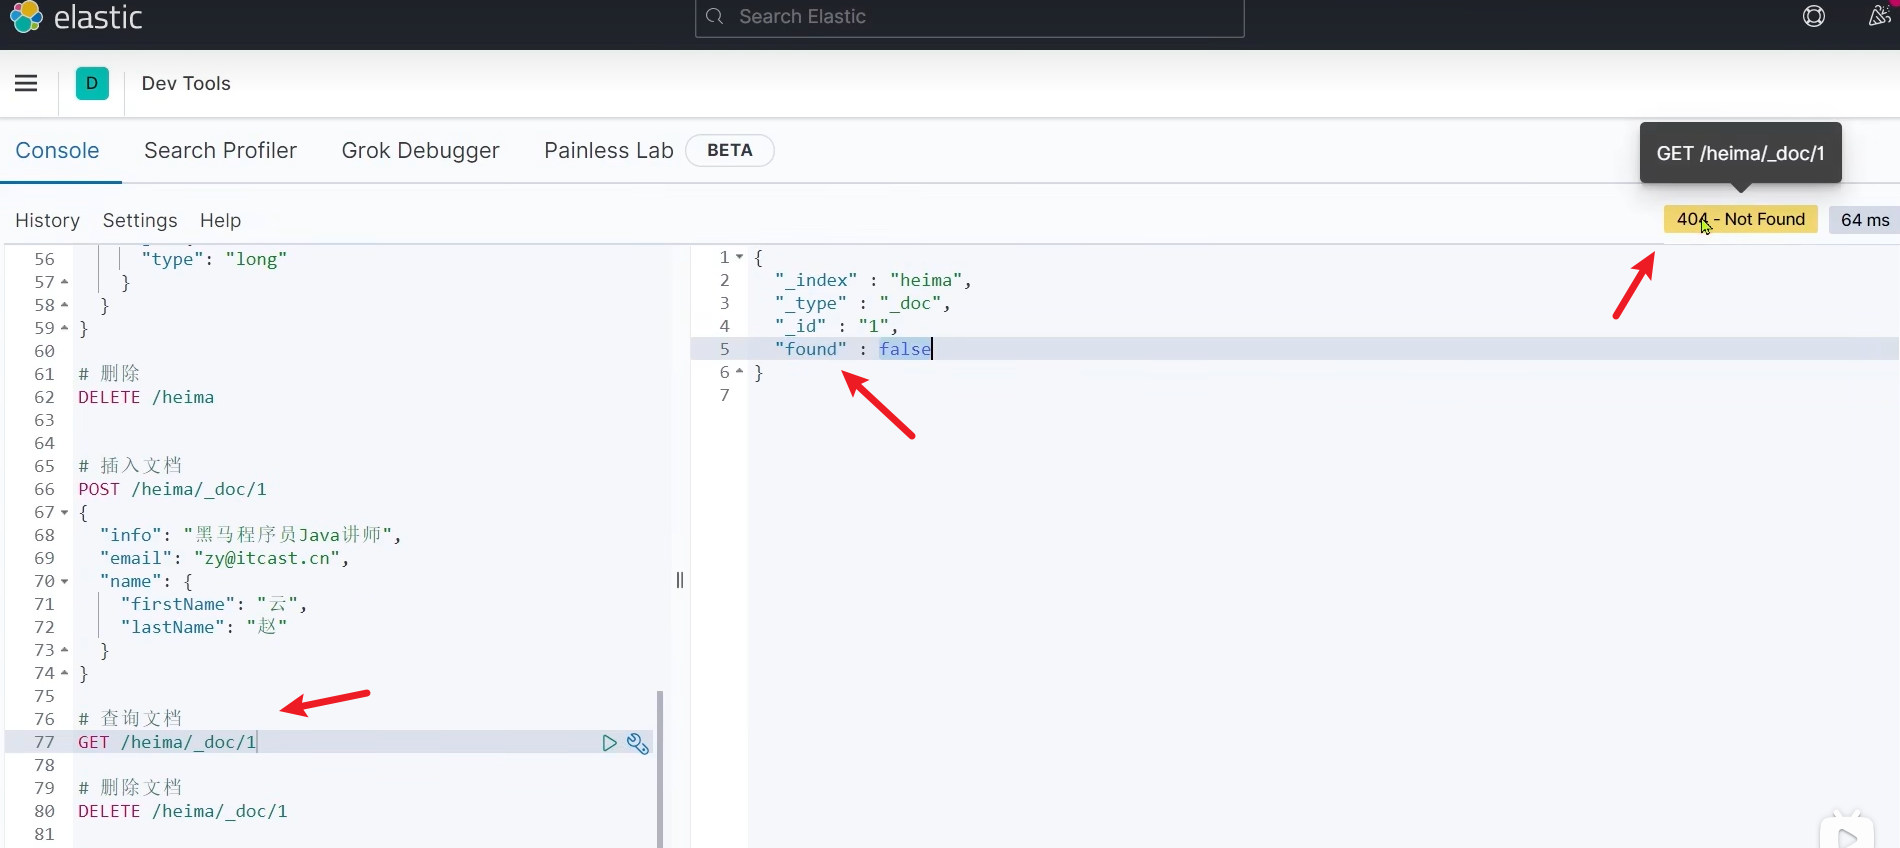This screenshot has width=1900, height=848.
Task: Click the "name": { line in the editor
Action: point(146,581)
